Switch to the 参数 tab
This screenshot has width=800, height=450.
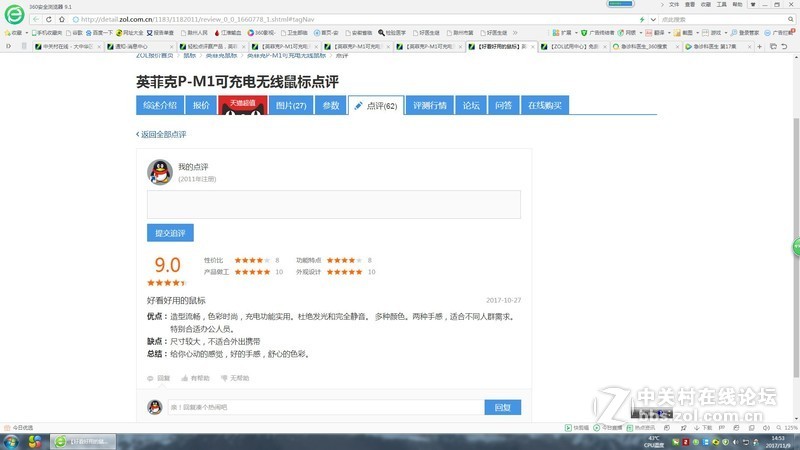[x=331, y=105]
